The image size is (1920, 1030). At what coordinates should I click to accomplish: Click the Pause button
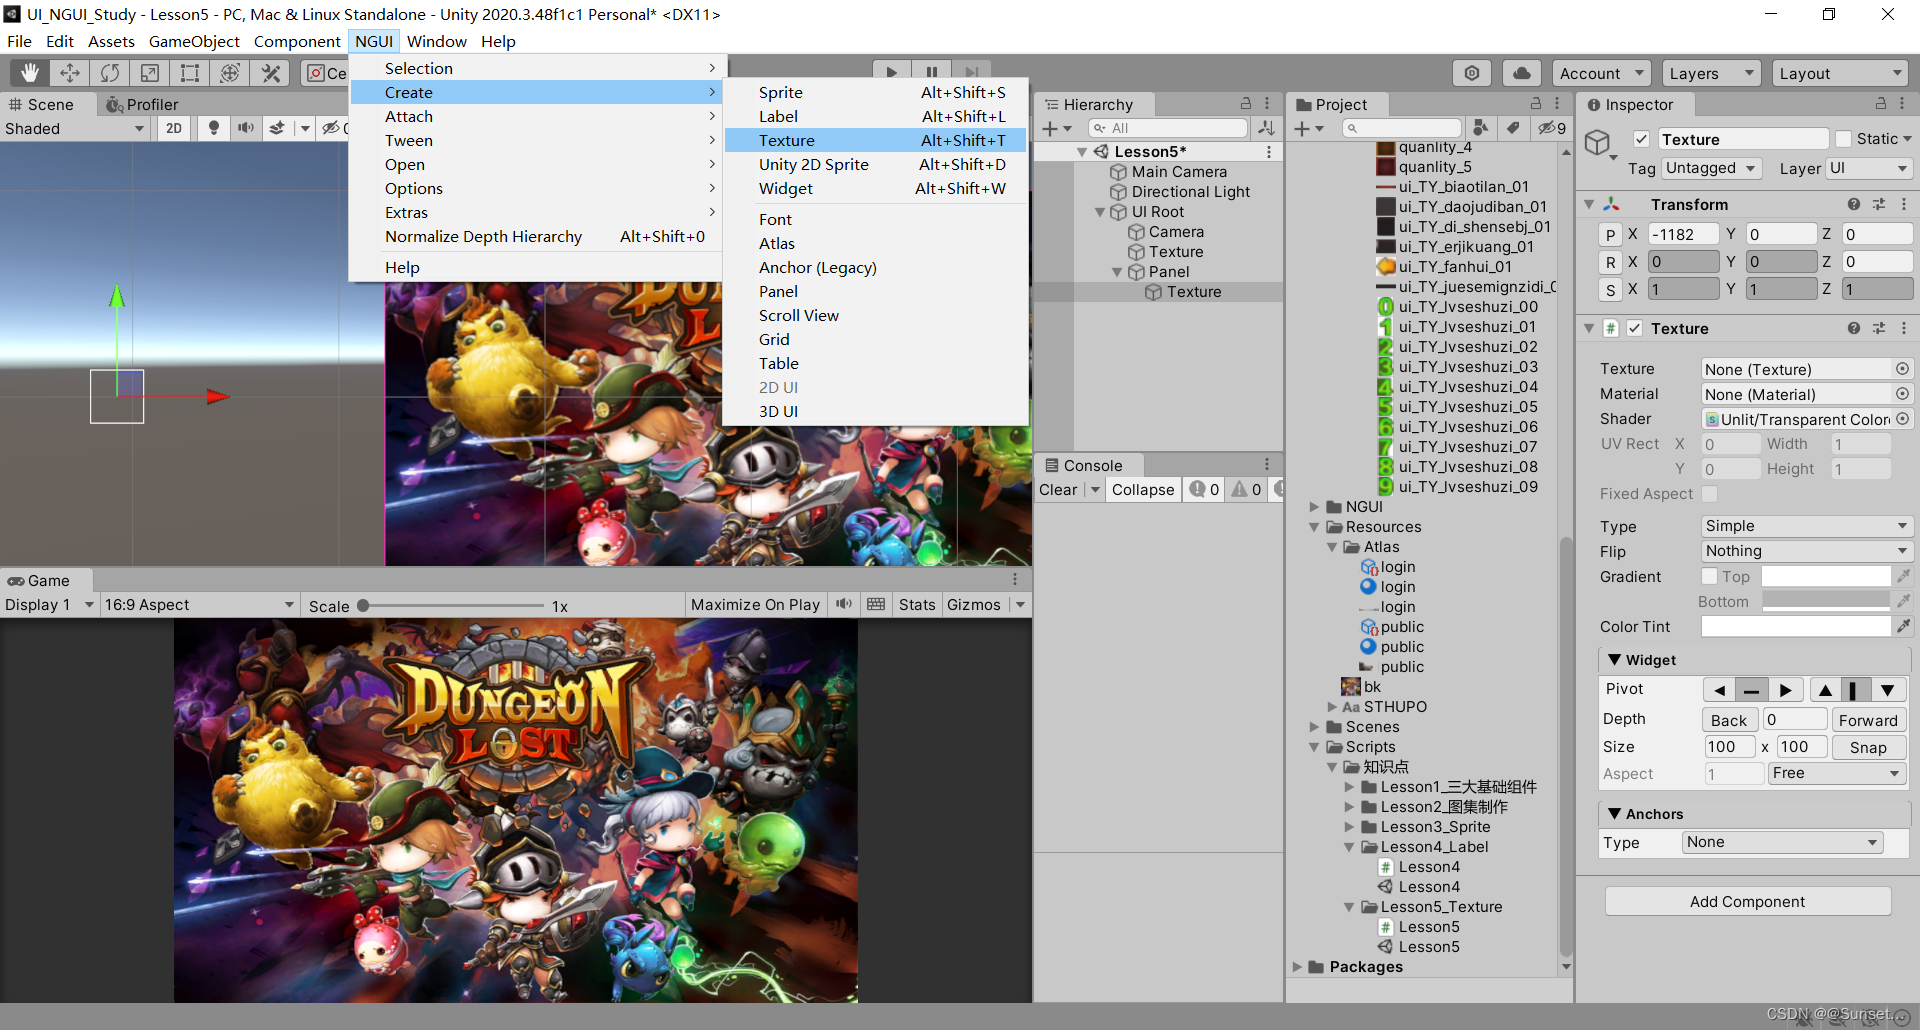pos(931,71)
